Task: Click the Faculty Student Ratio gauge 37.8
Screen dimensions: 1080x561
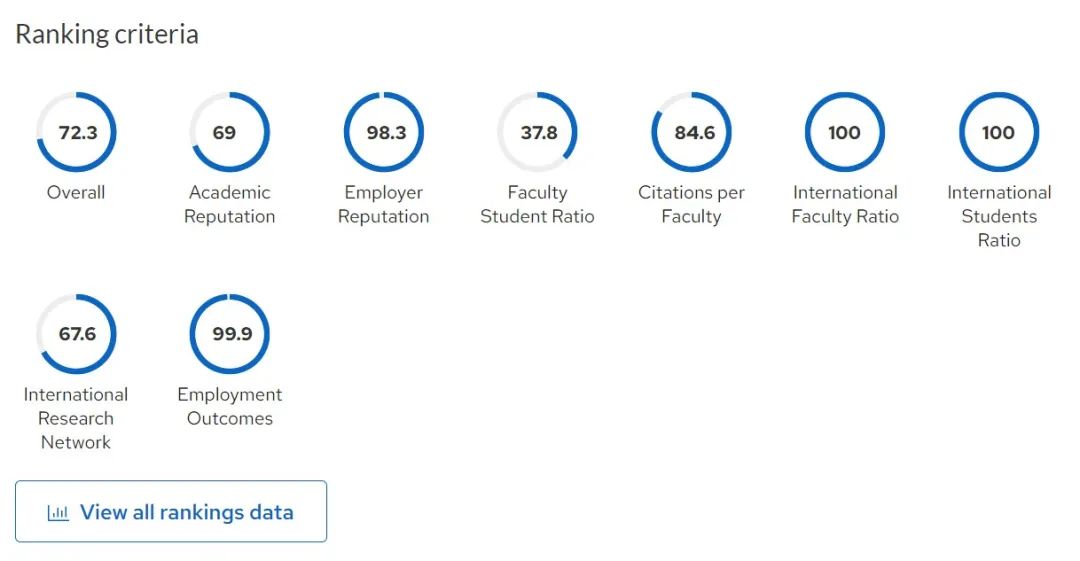Action: 538,132
